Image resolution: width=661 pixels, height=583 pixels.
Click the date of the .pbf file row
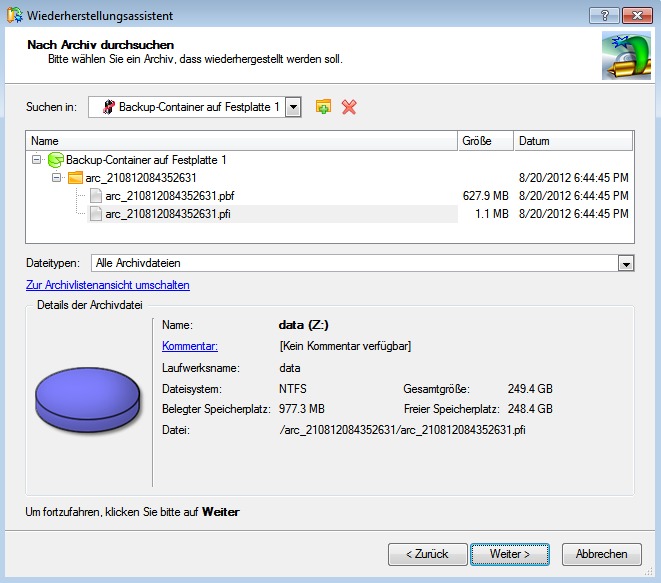pyautogui.click(x=573, y=196)
